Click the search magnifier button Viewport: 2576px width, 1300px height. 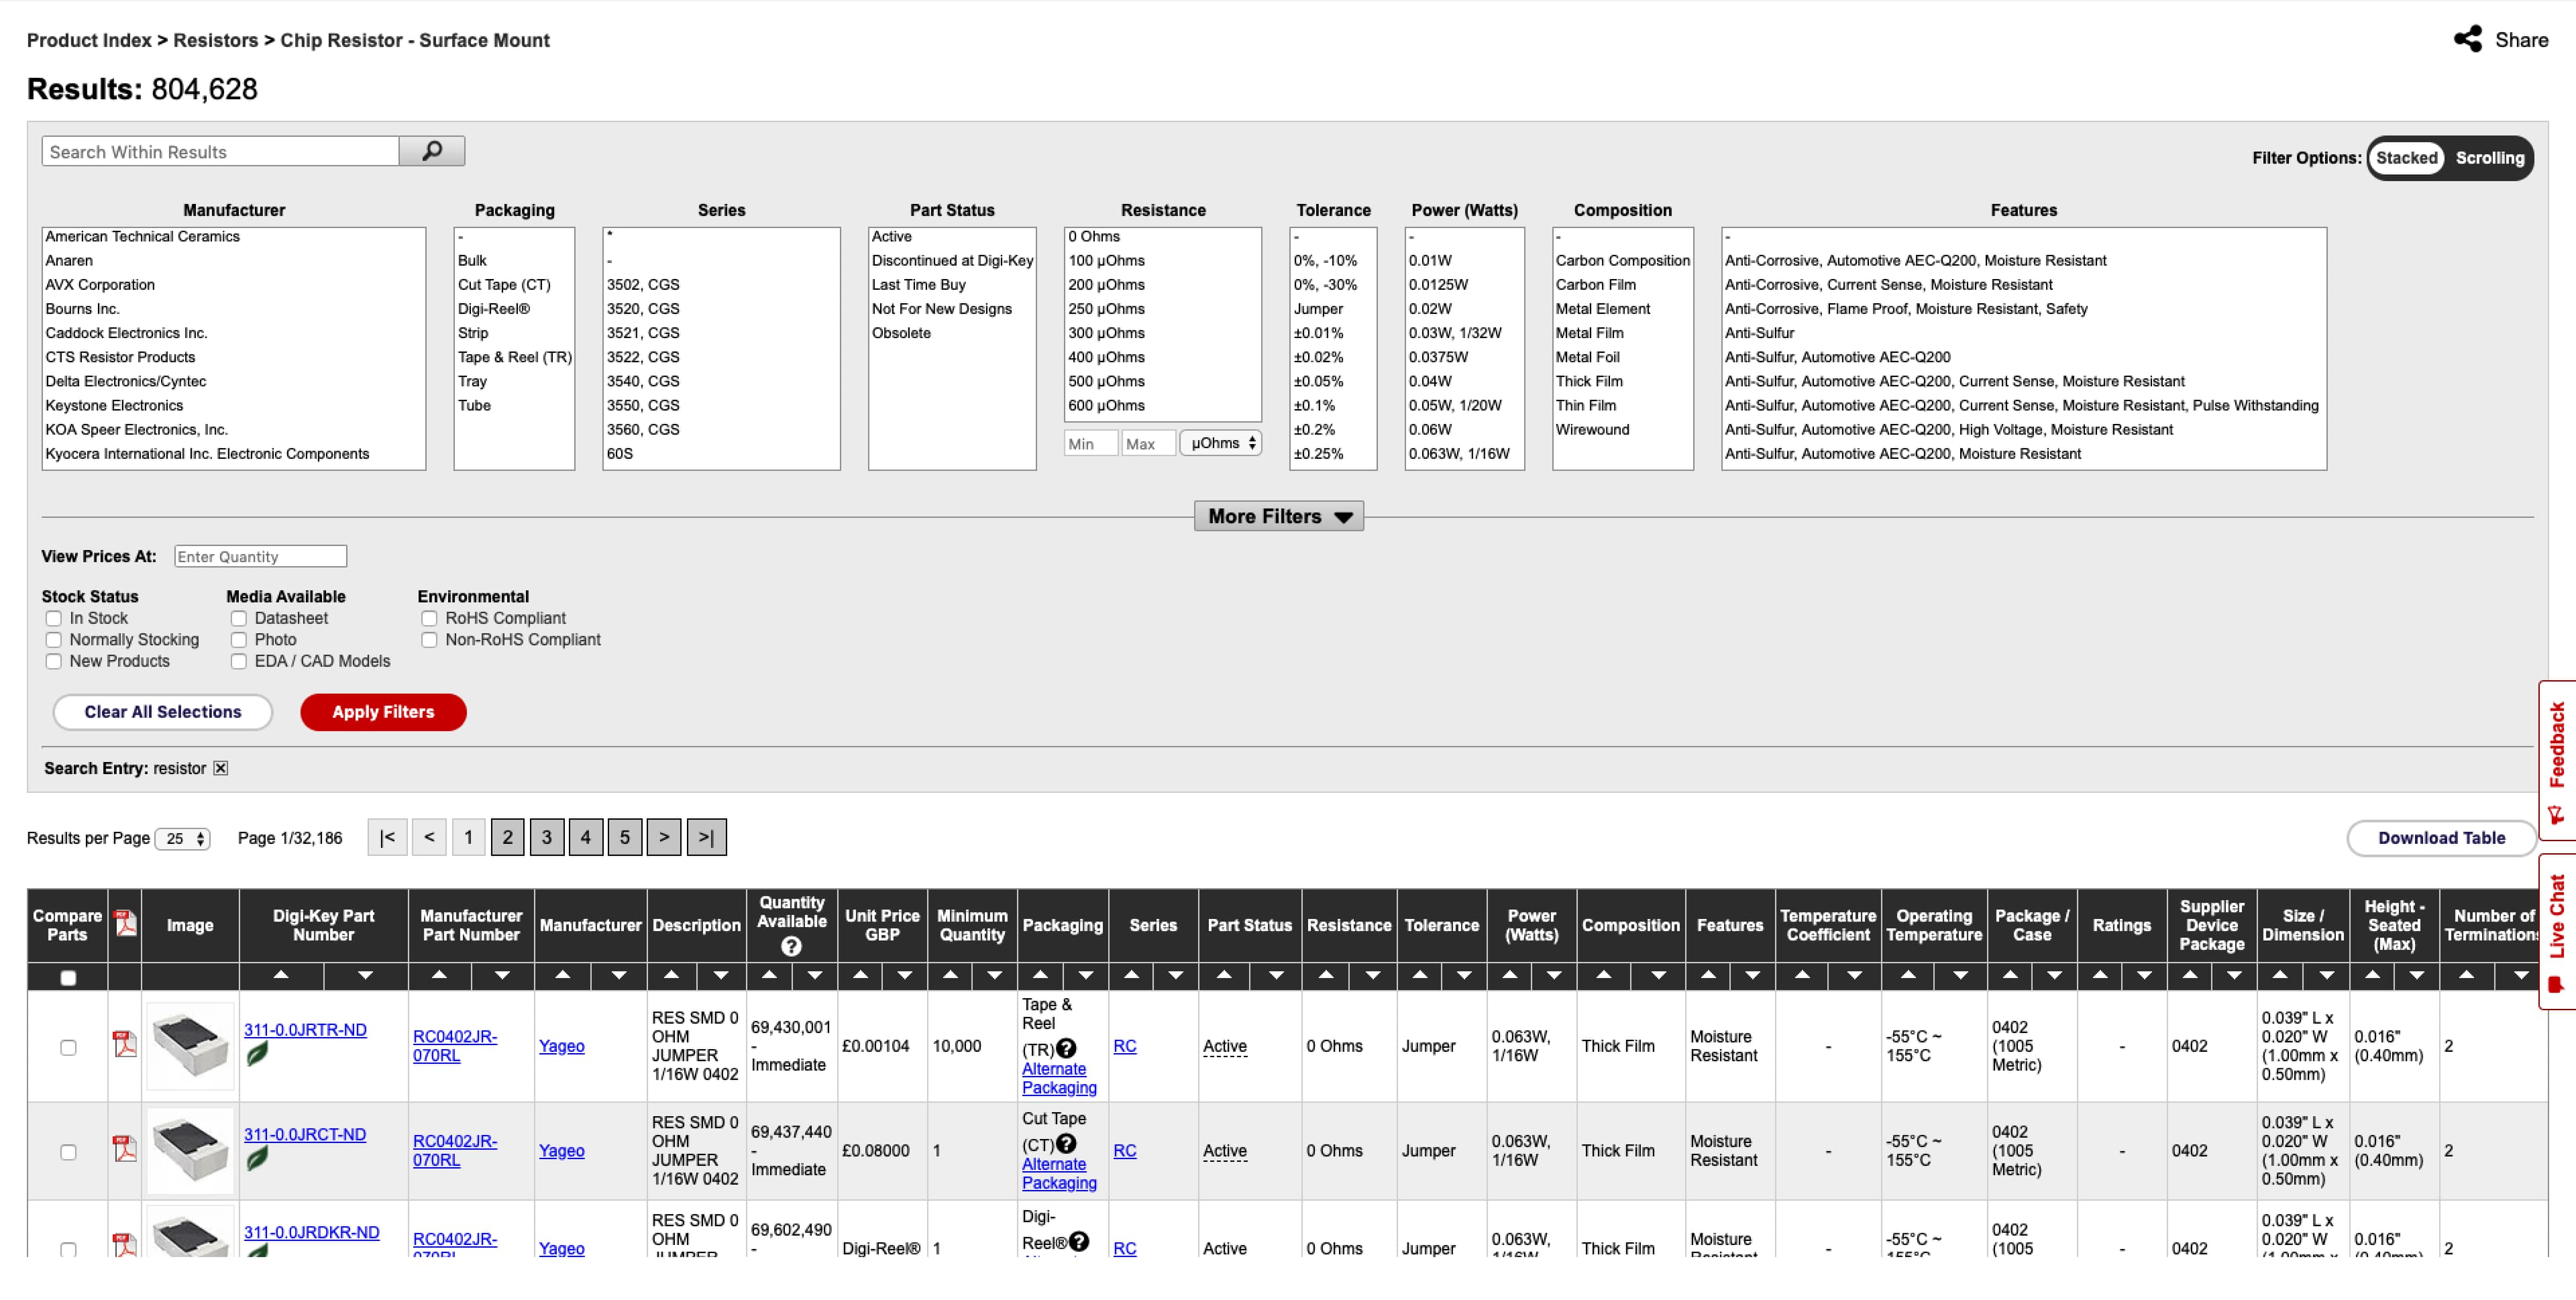coord(432,151)
